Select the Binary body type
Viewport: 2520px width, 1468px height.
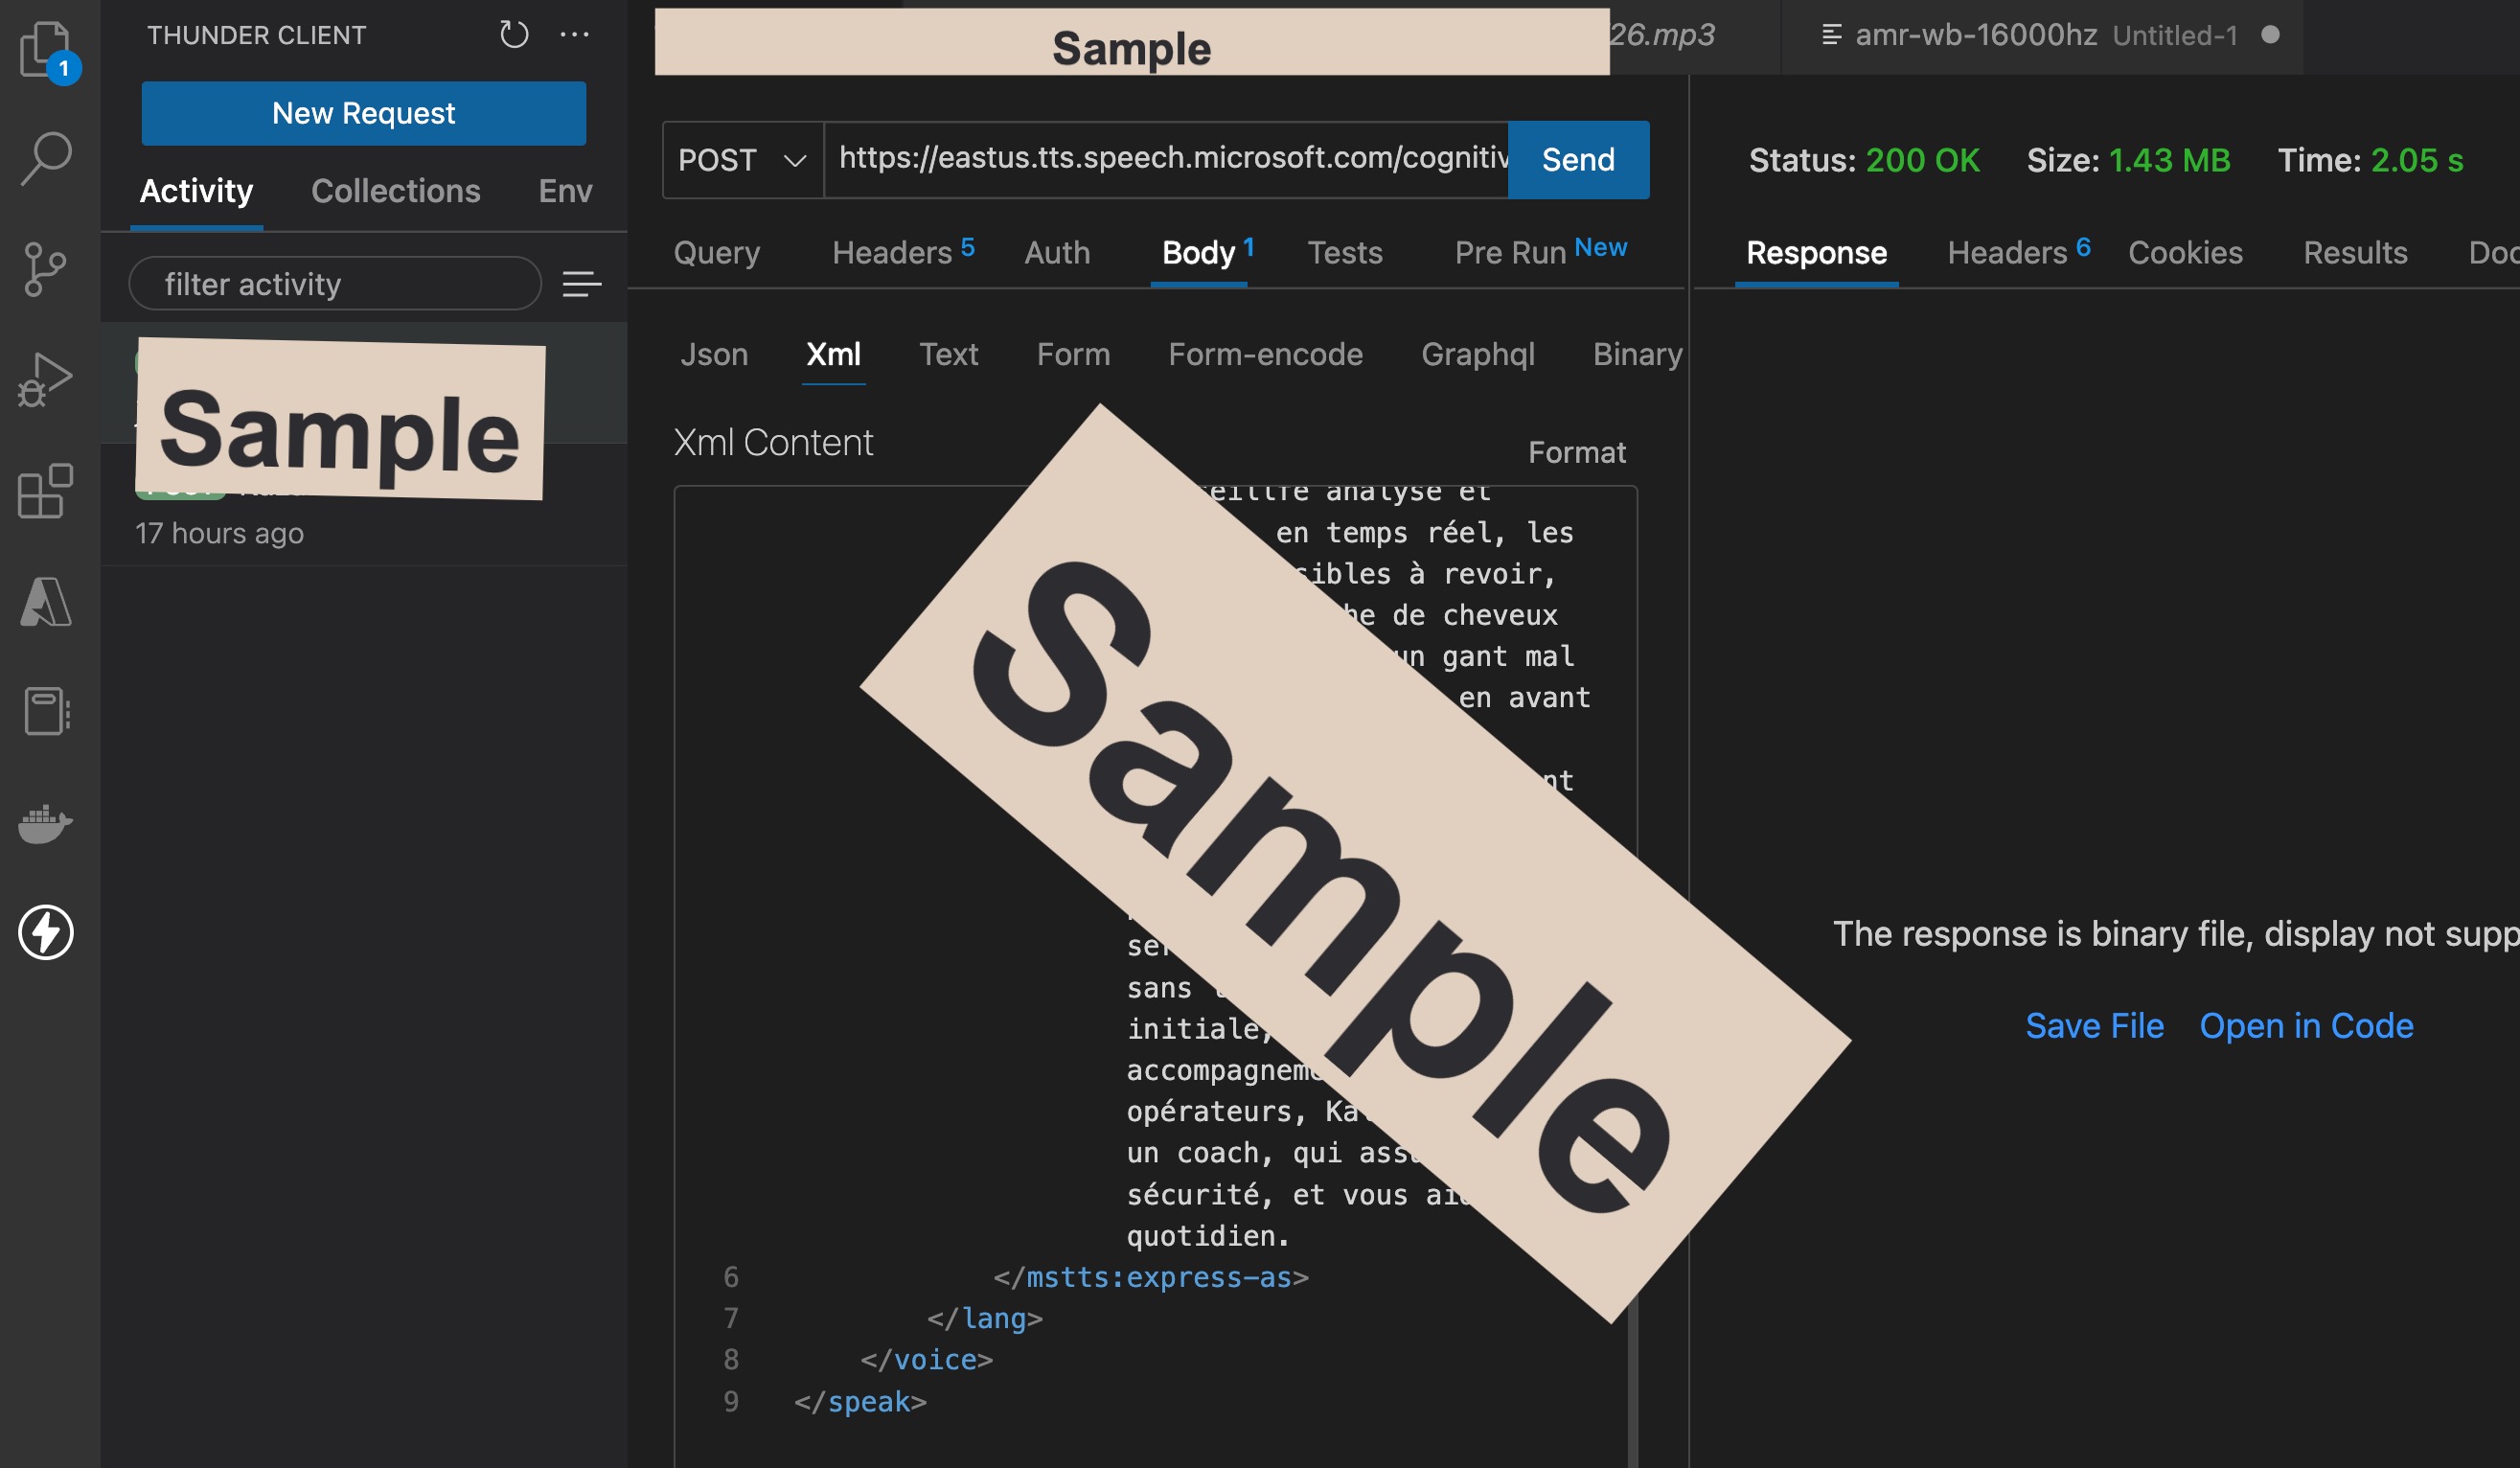(x=1637, y=354)
